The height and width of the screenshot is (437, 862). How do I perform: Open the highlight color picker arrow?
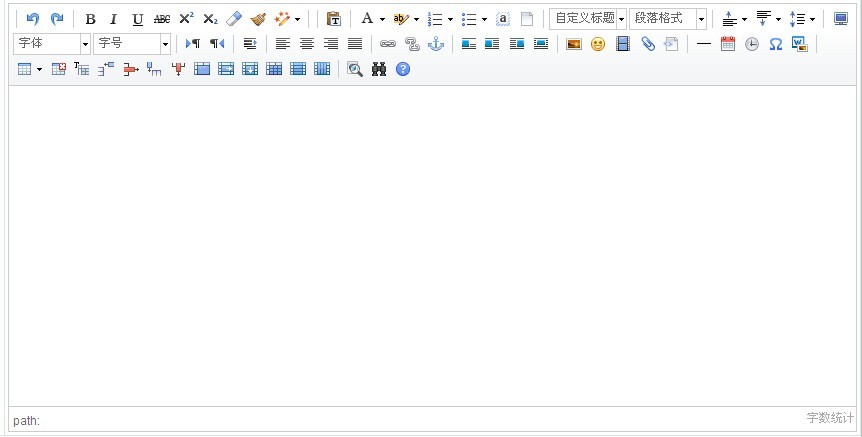coord(416,20)
